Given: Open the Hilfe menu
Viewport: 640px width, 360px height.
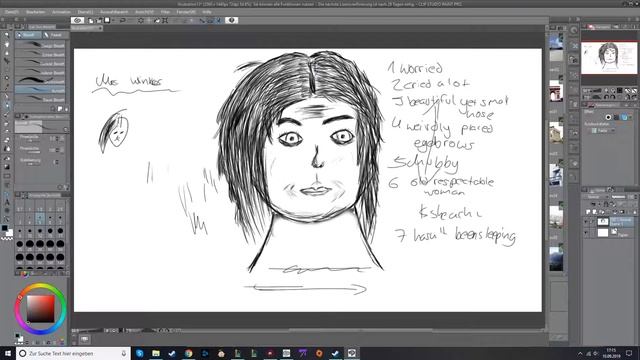Looking at the screenshot, I should pyautogui.click(x=207, y=12).
